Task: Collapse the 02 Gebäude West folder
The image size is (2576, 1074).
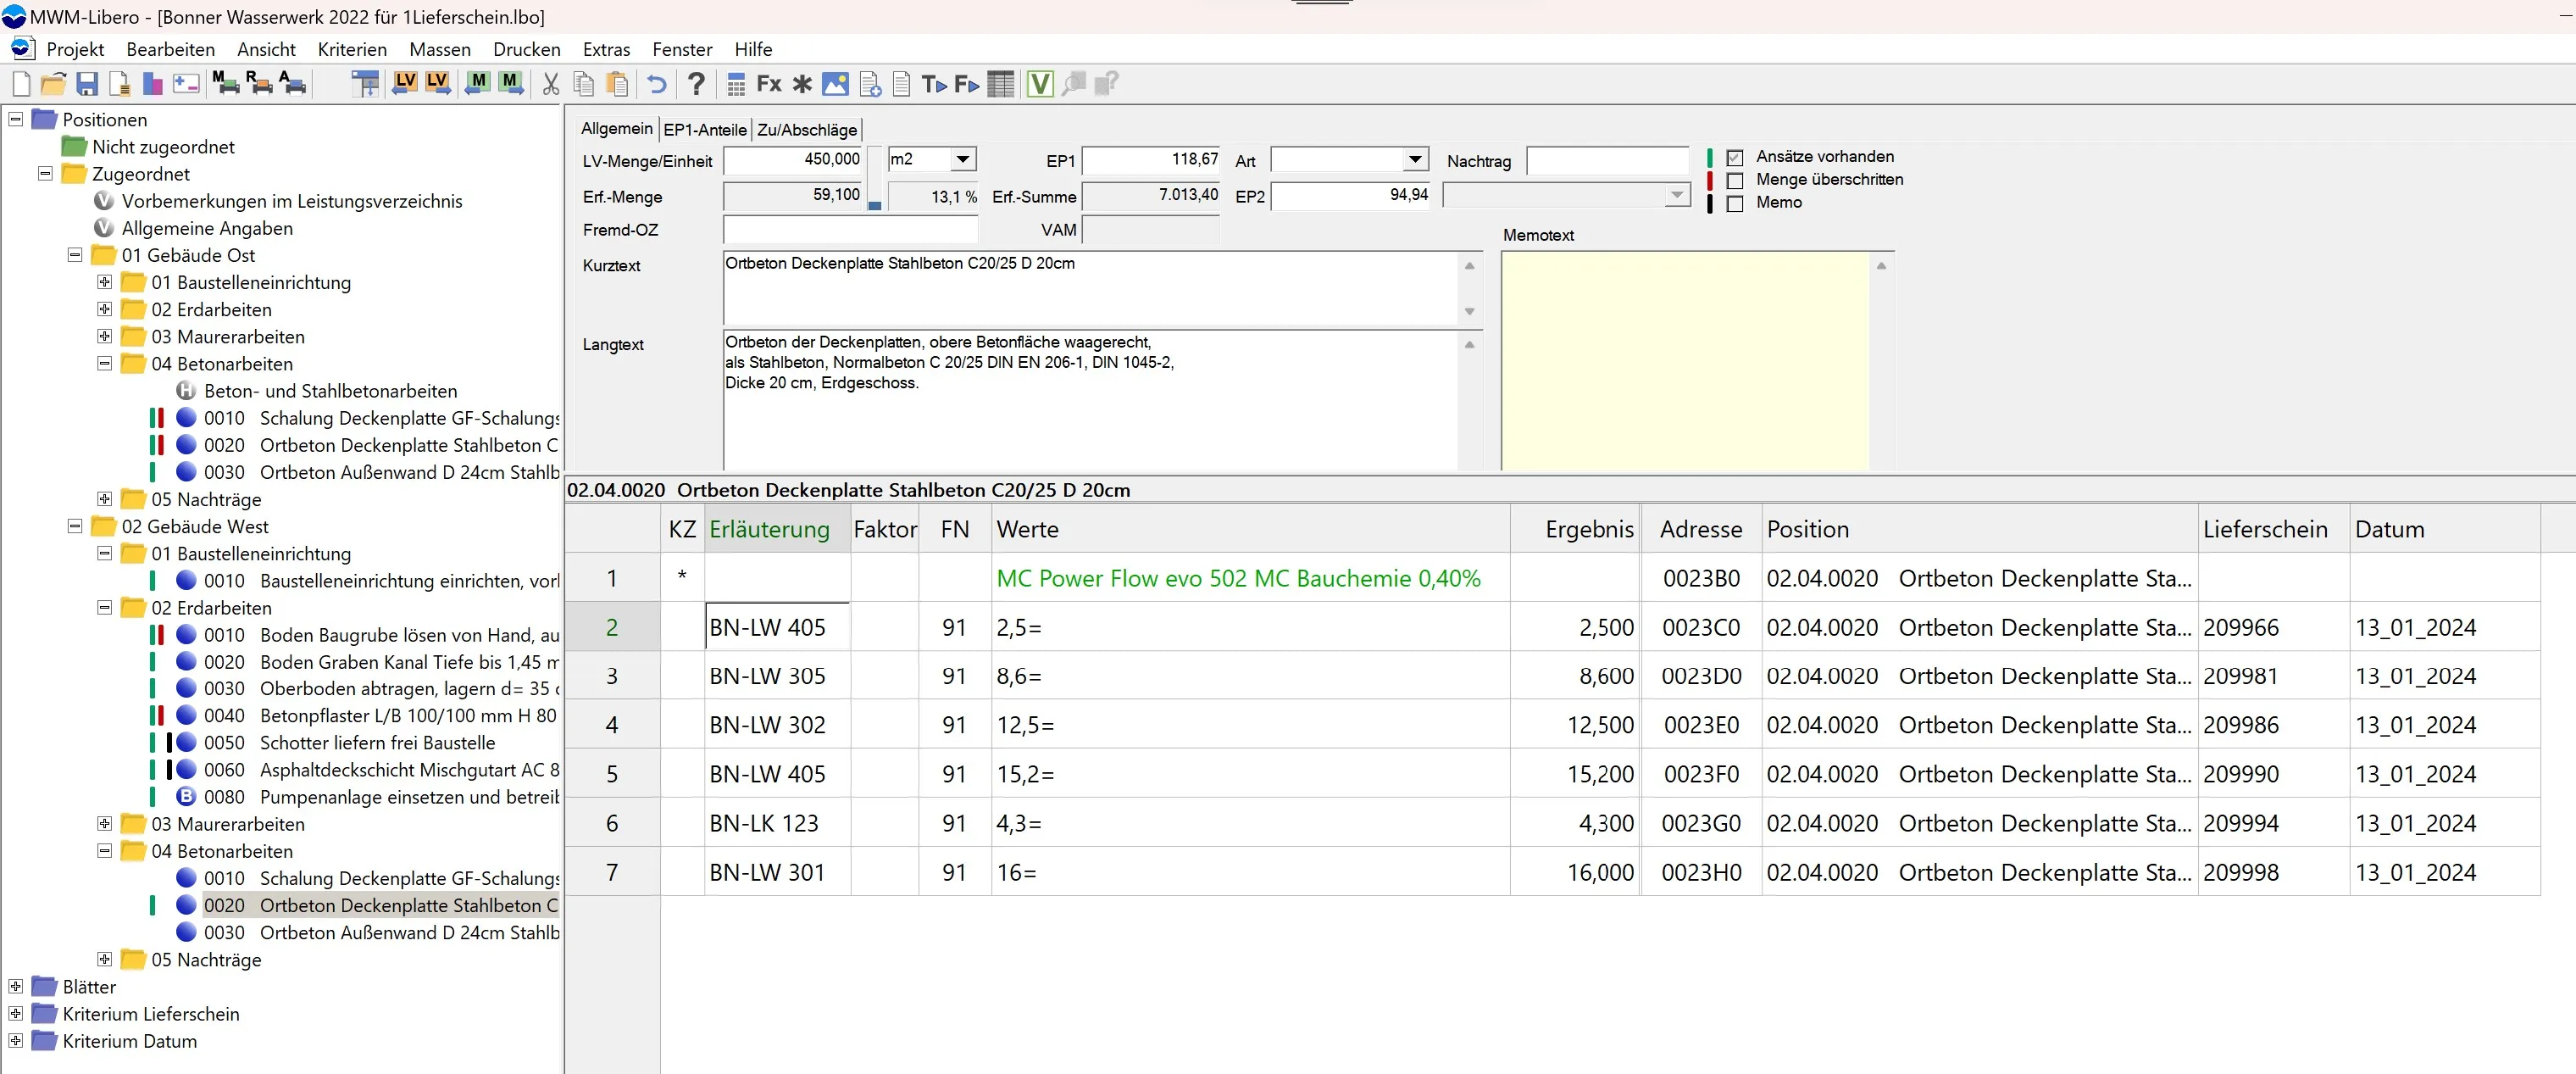Action: 74,525
